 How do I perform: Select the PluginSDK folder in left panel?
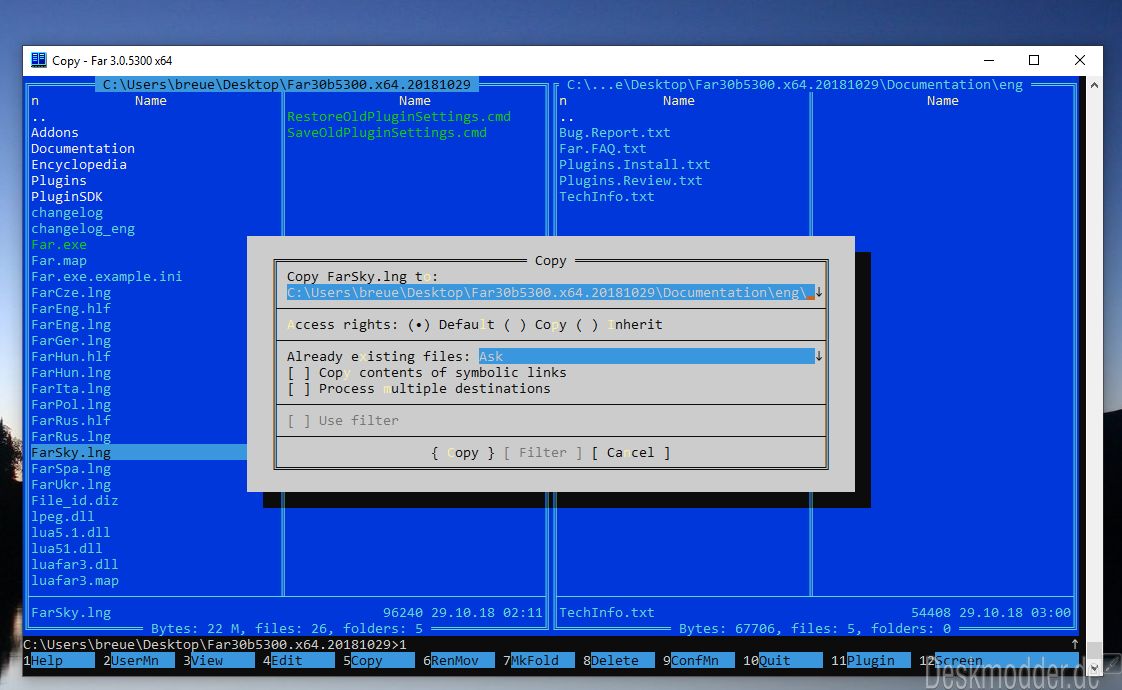pos(67,196)
